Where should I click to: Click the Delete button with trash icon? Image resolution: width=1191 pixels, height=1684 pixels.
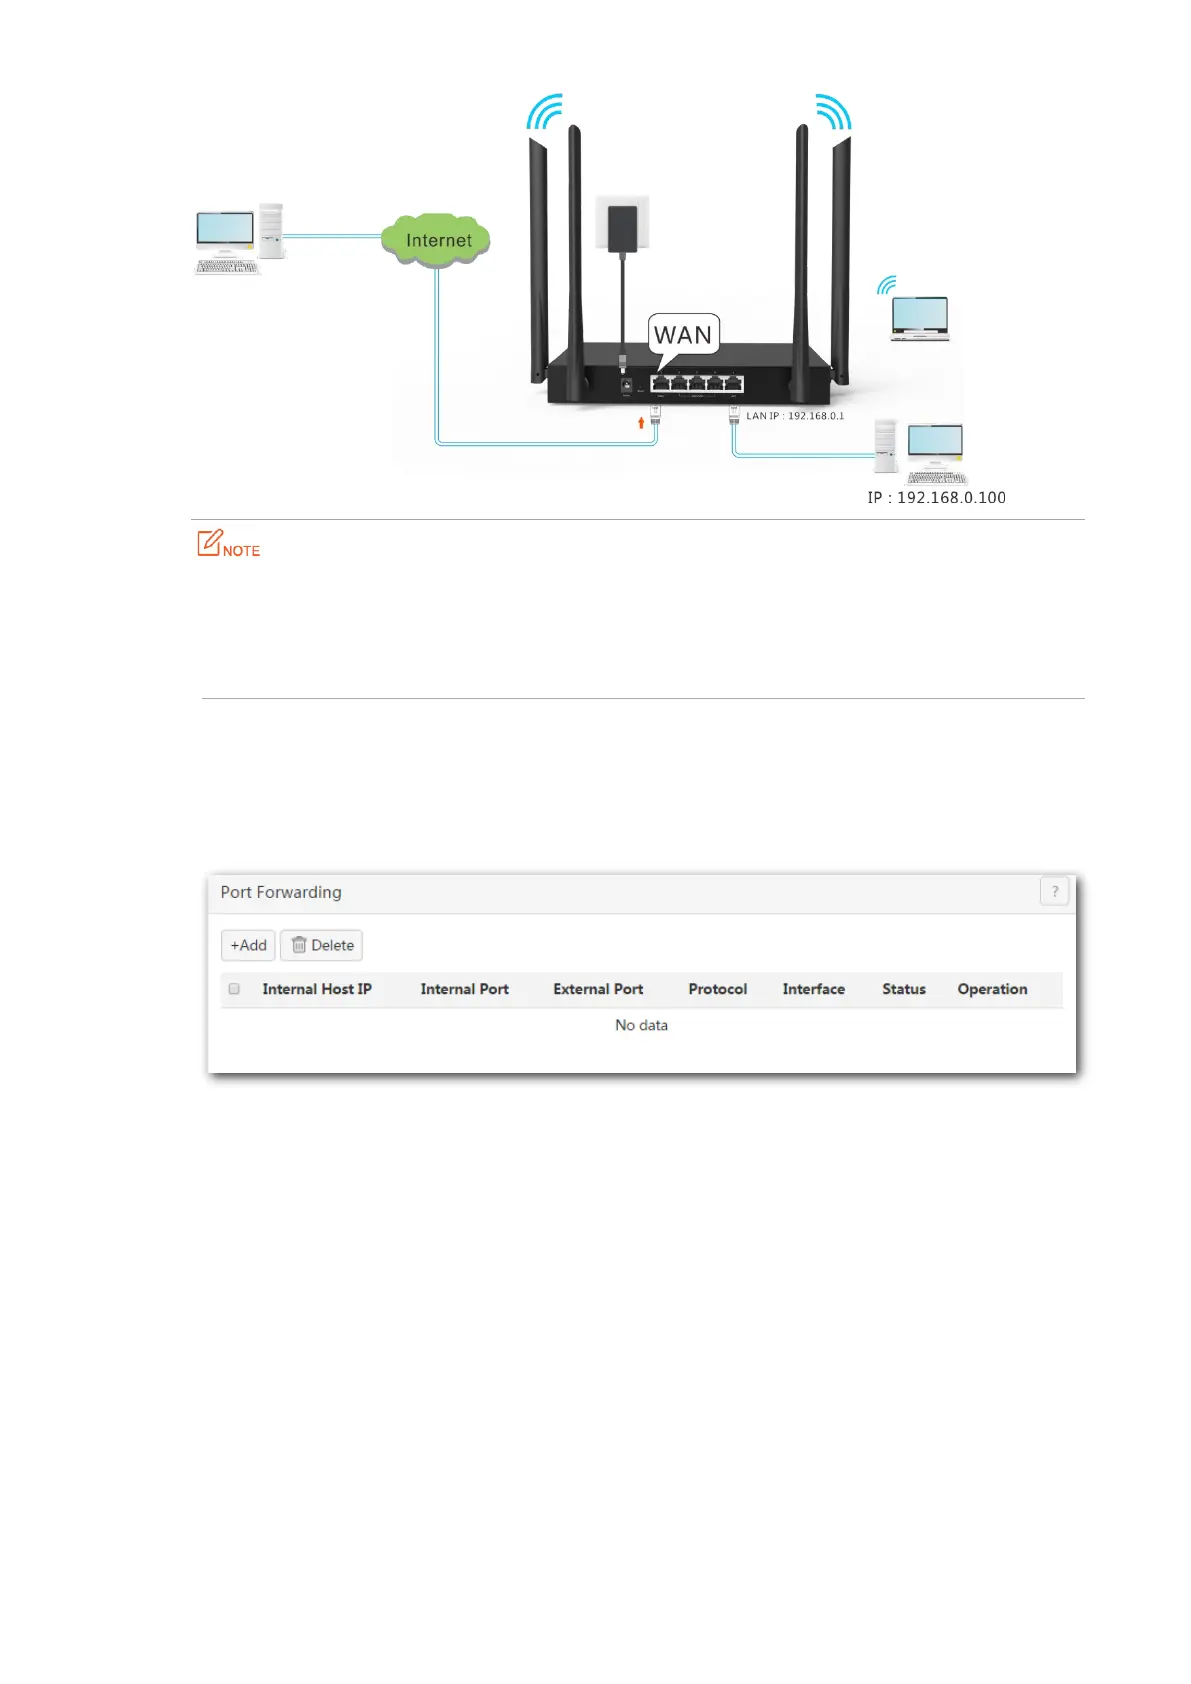coord(322,945)
